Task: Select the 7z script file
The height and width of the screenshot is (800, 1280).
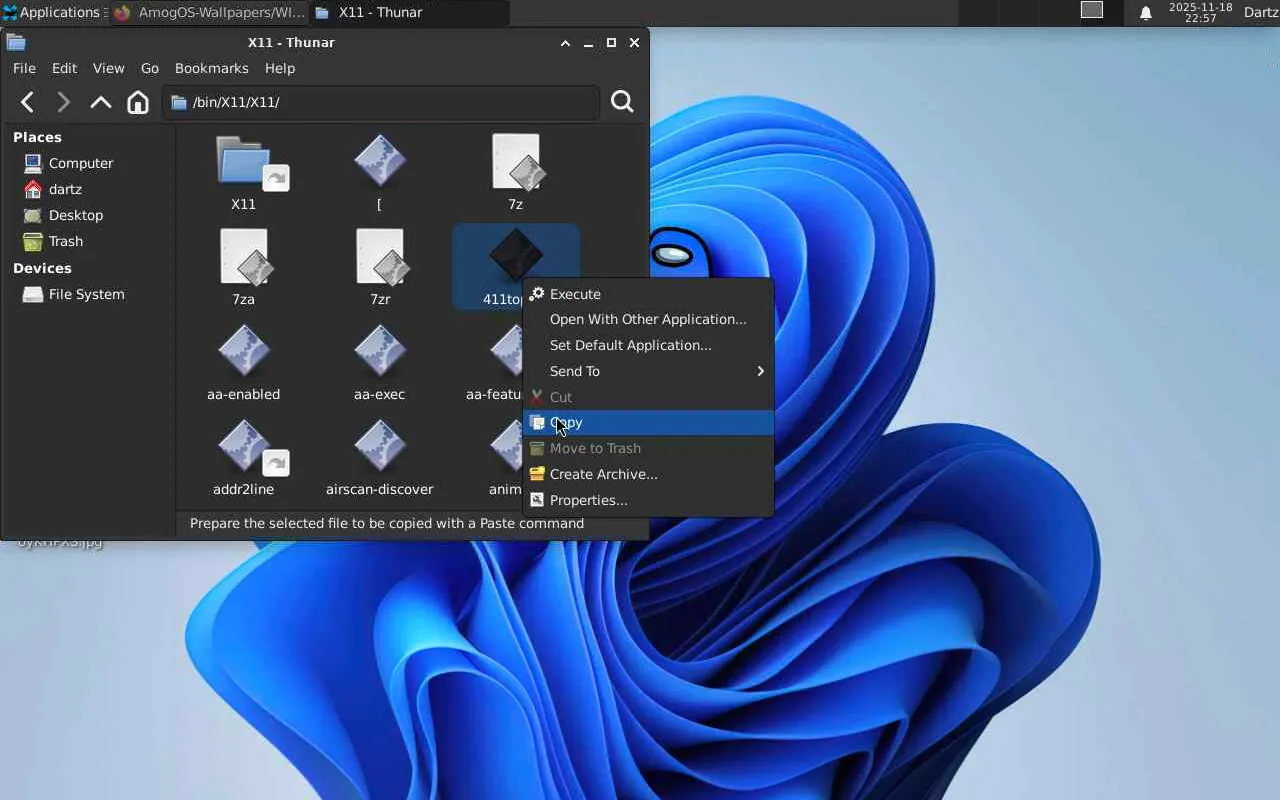Action: [515, 173]
